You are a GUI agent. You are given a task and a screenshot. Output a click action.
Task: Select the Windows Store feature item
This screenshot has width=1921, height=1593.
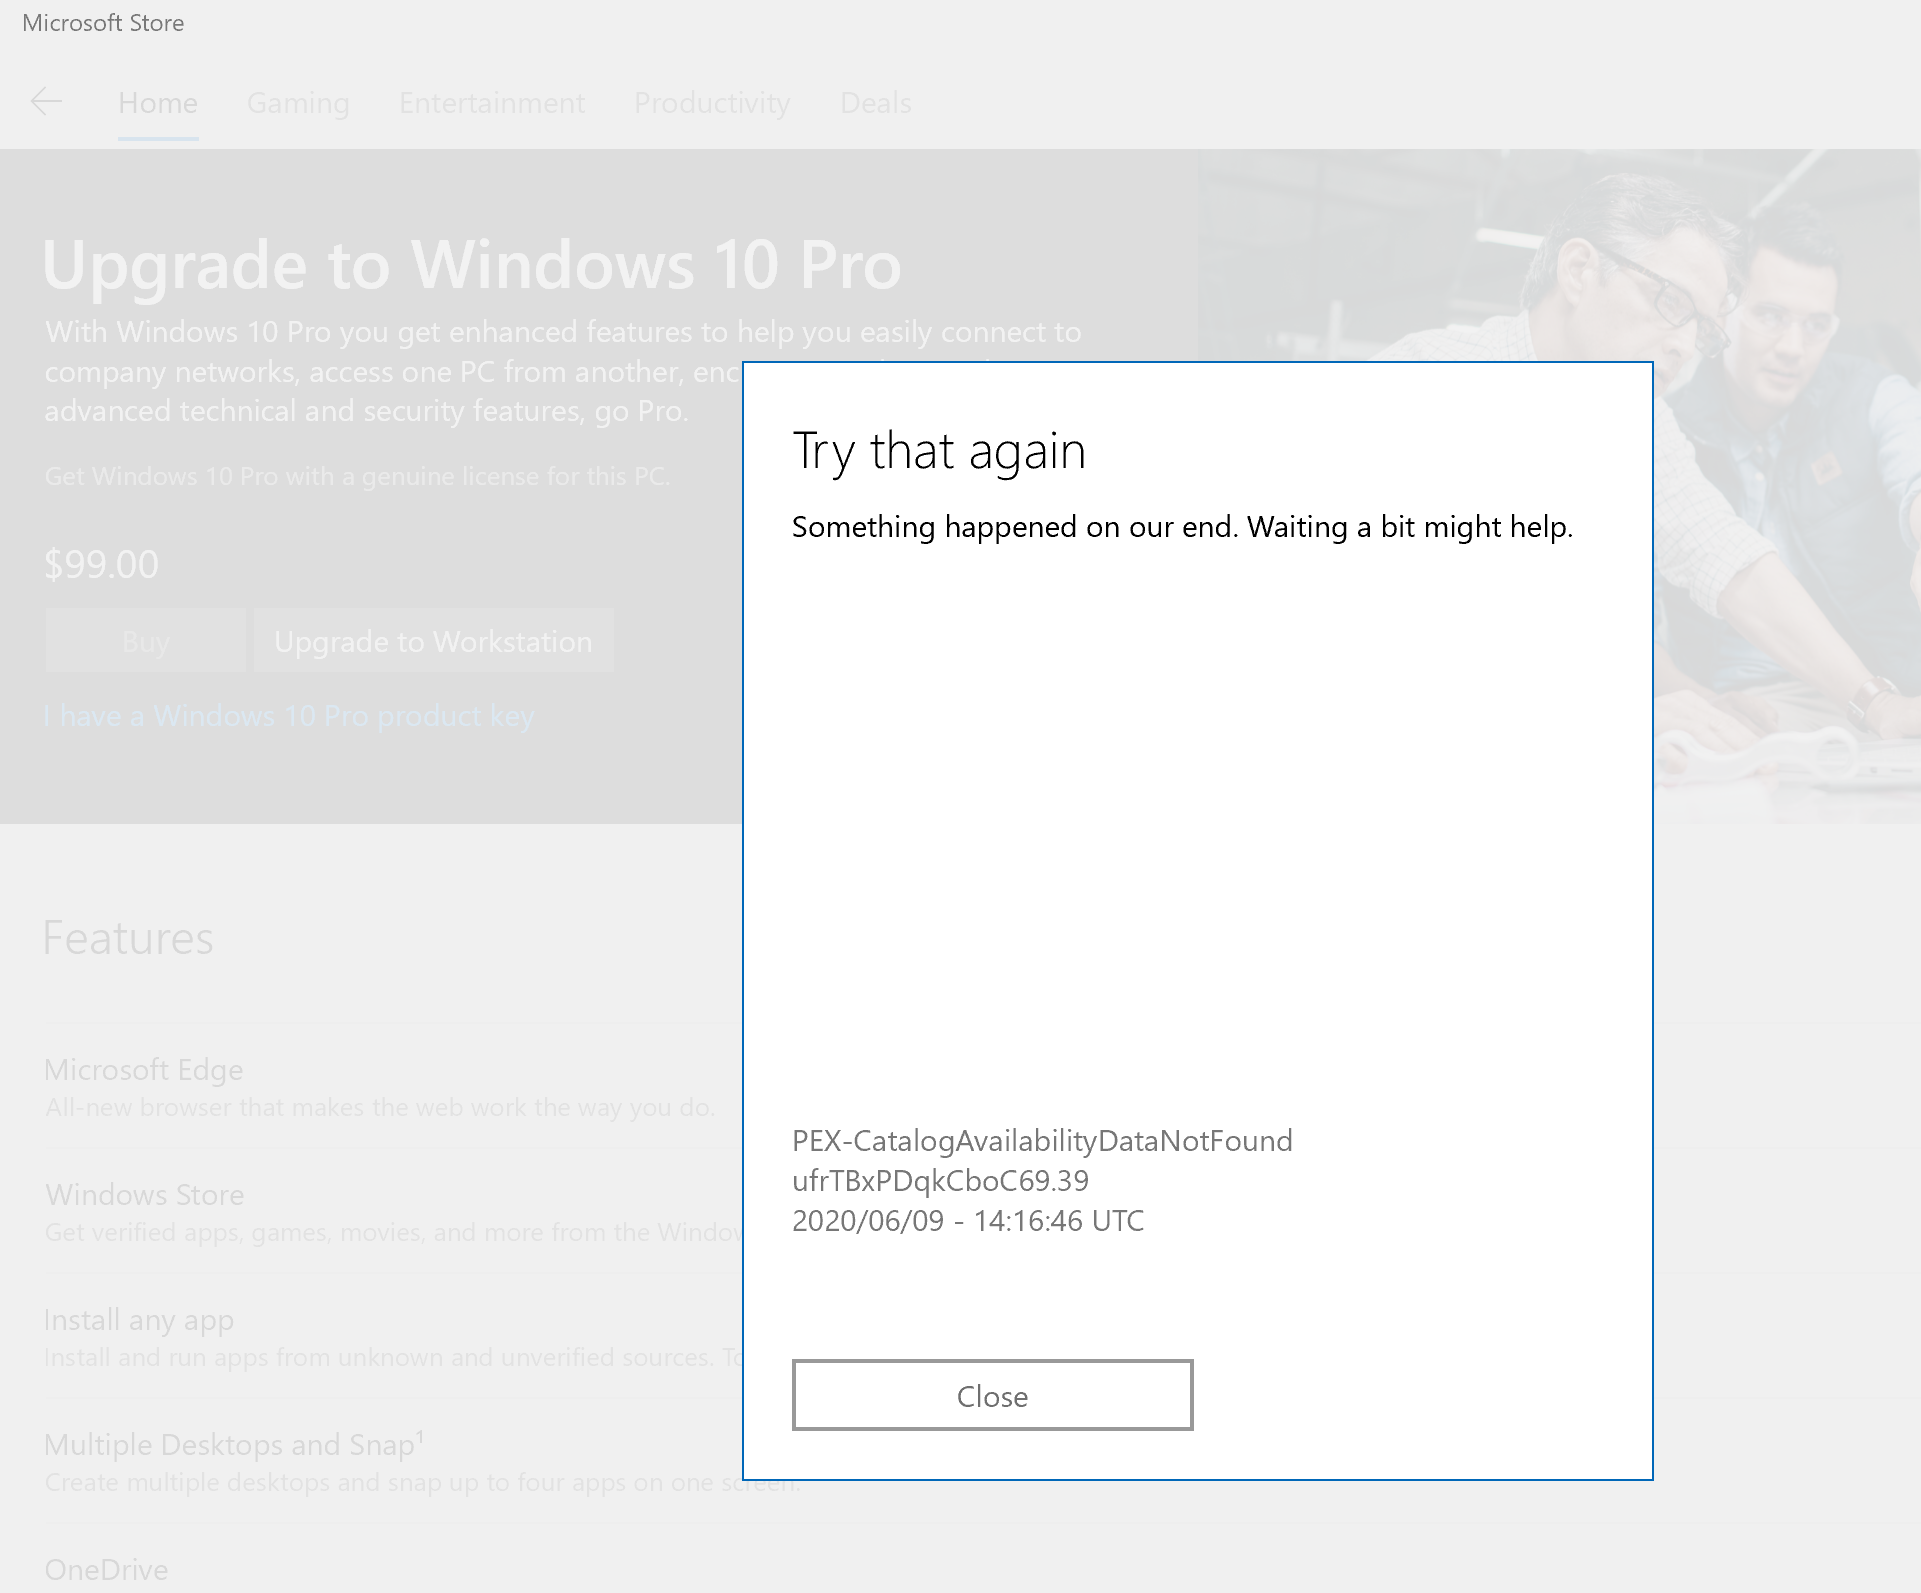pos(145,1195)
